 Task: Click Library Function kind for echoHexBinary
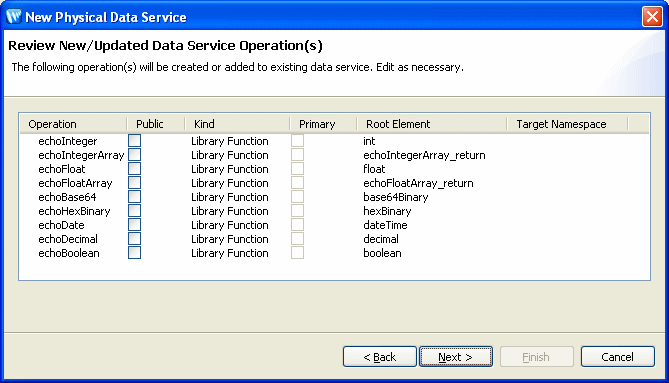click(x=230, y=211)
